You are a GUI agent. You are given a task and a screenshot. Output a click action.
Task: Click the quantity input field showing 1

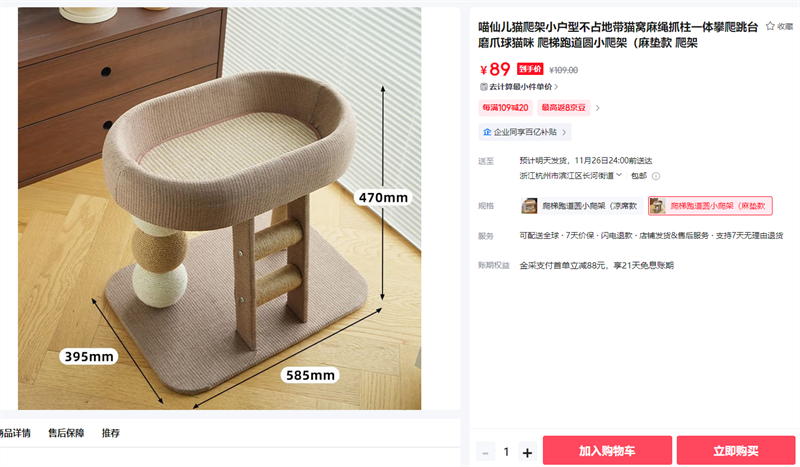506,452
